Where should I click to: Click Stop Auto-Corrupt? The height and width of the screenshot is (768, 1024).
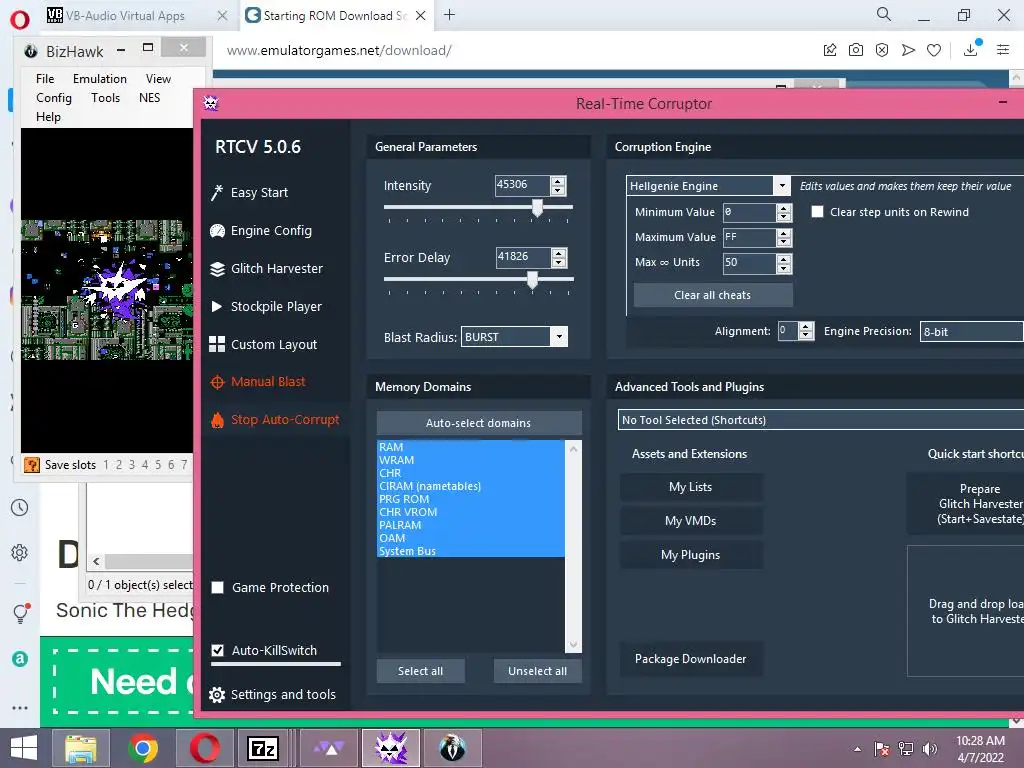[275, 419]
